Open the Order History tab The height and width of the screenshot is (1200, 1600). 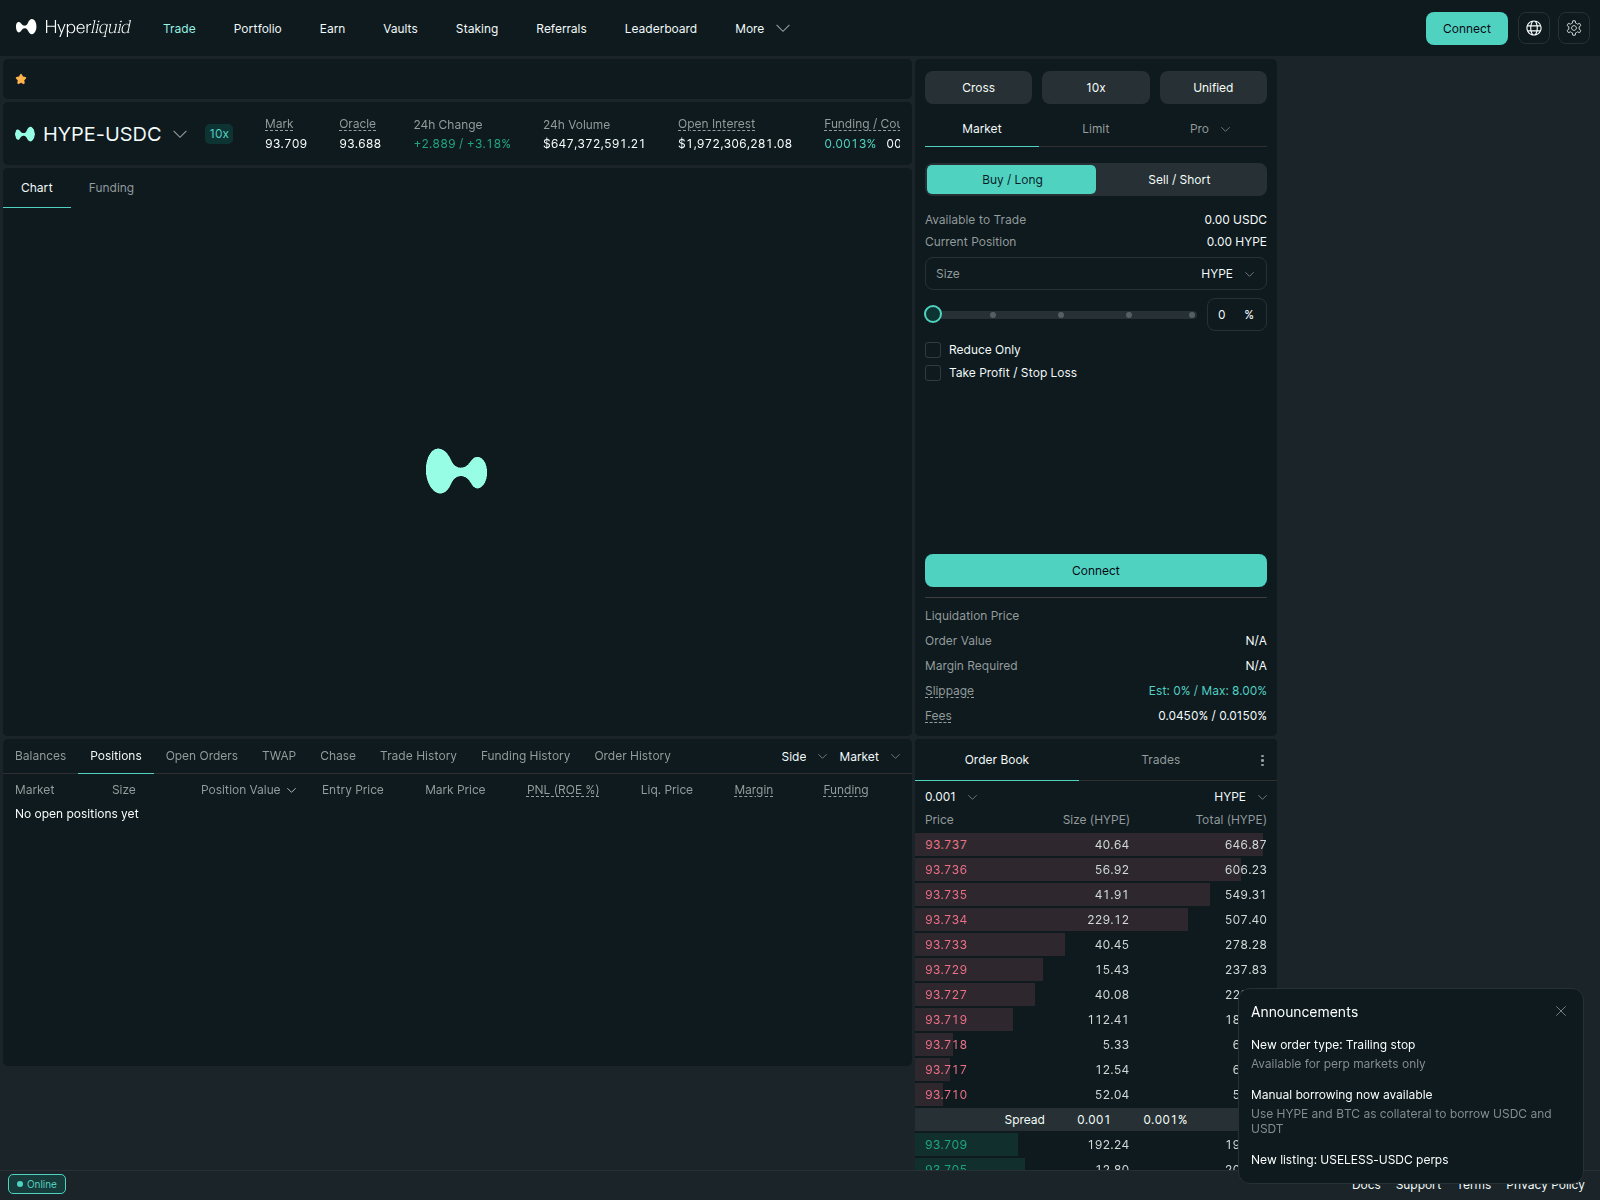point(632,756)
